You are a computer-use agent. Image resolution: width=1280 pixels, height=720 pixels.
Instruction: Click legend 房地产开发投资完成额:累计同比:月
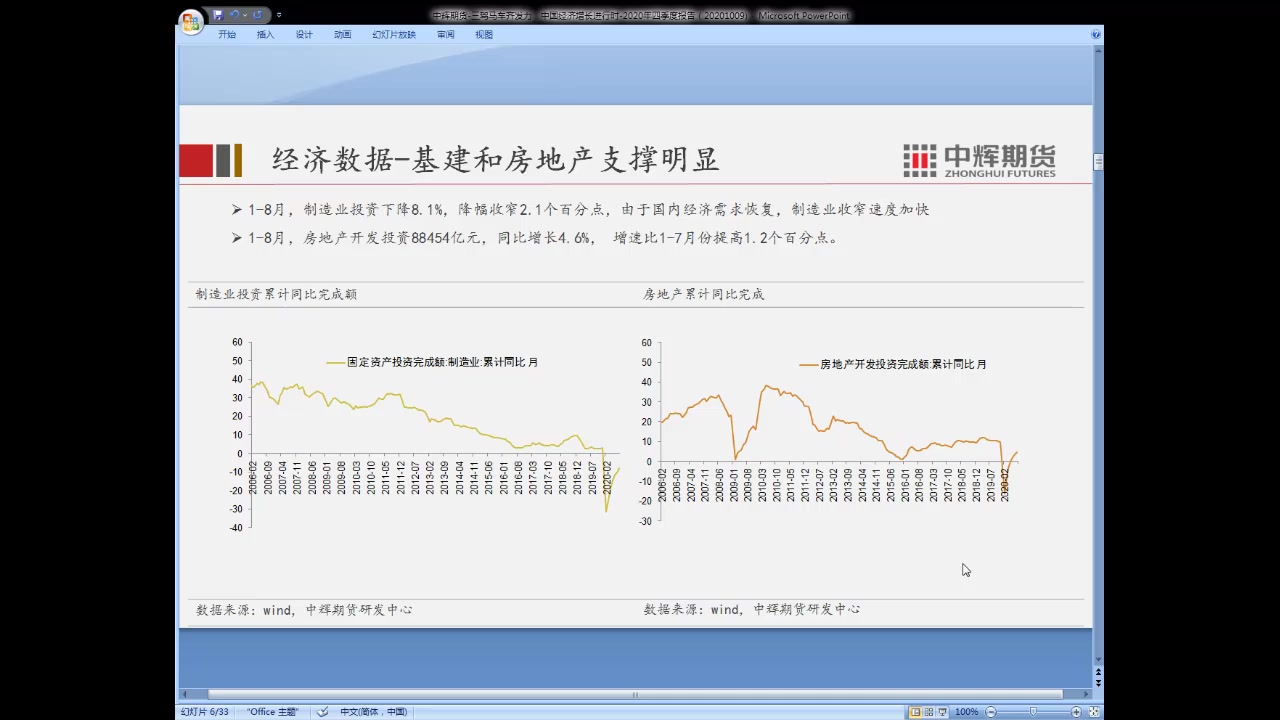893,365
